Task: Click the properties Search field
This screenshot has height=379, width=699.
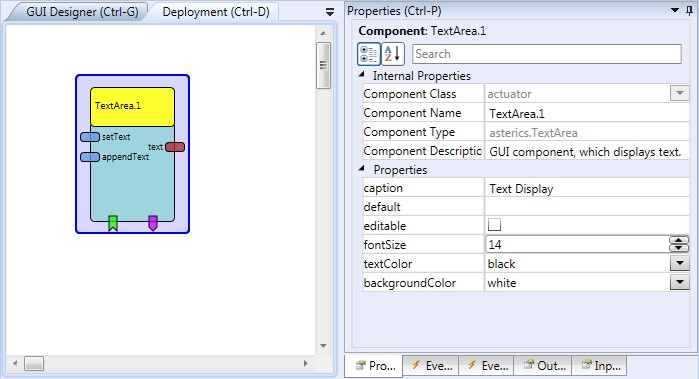Action: (x=547, y=54)
